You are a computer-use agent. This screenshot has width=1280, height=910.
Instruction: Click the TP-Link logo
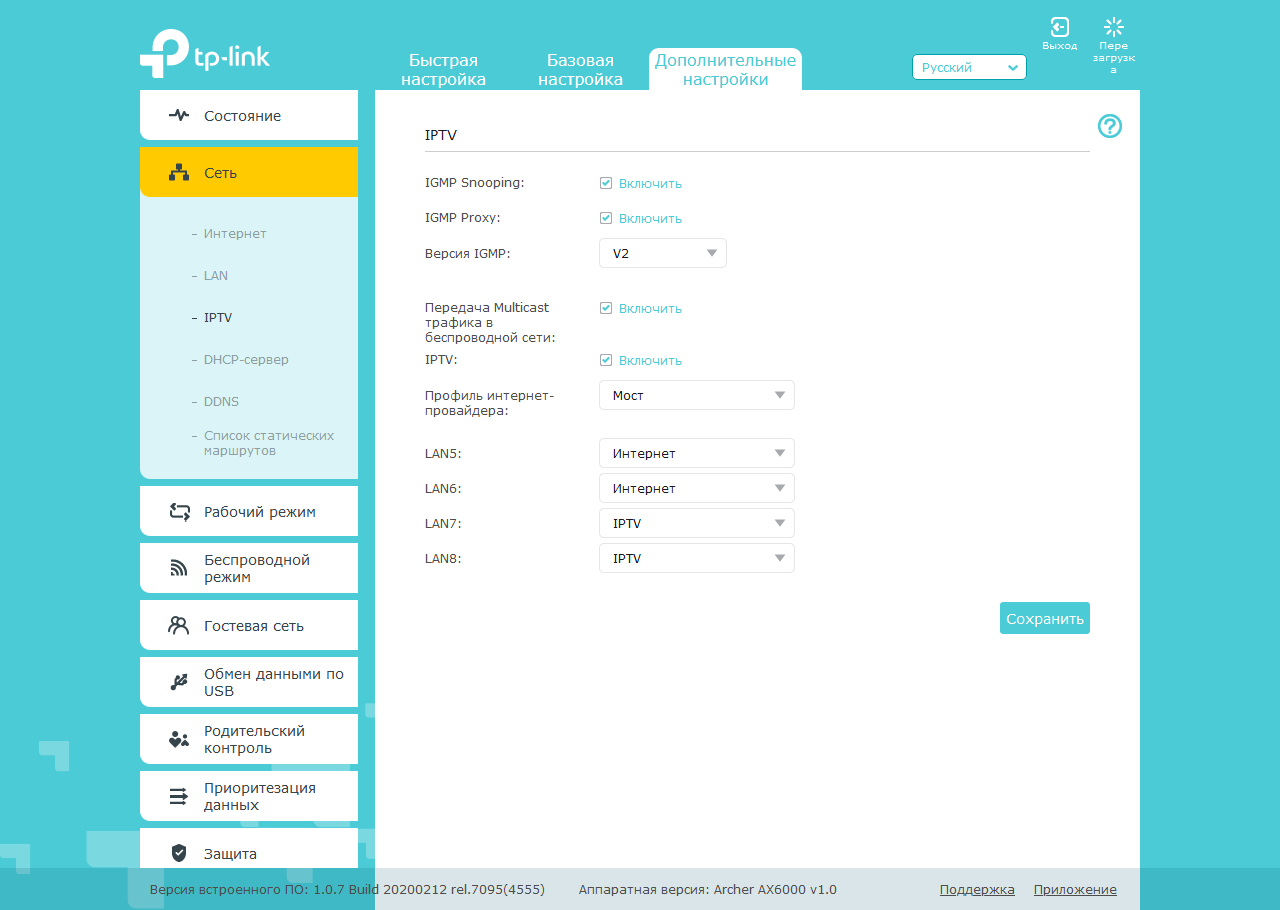click(205, 53)
